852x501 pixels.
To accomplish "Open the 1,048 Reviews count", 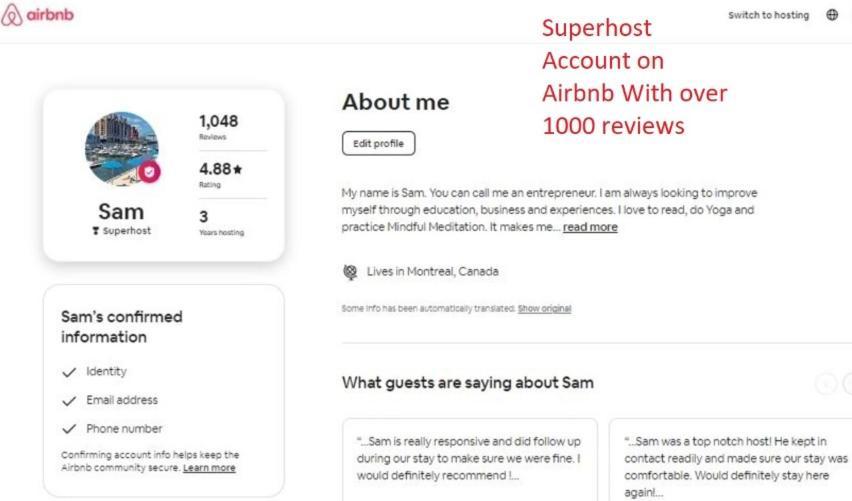I will (x=218, y=127).
